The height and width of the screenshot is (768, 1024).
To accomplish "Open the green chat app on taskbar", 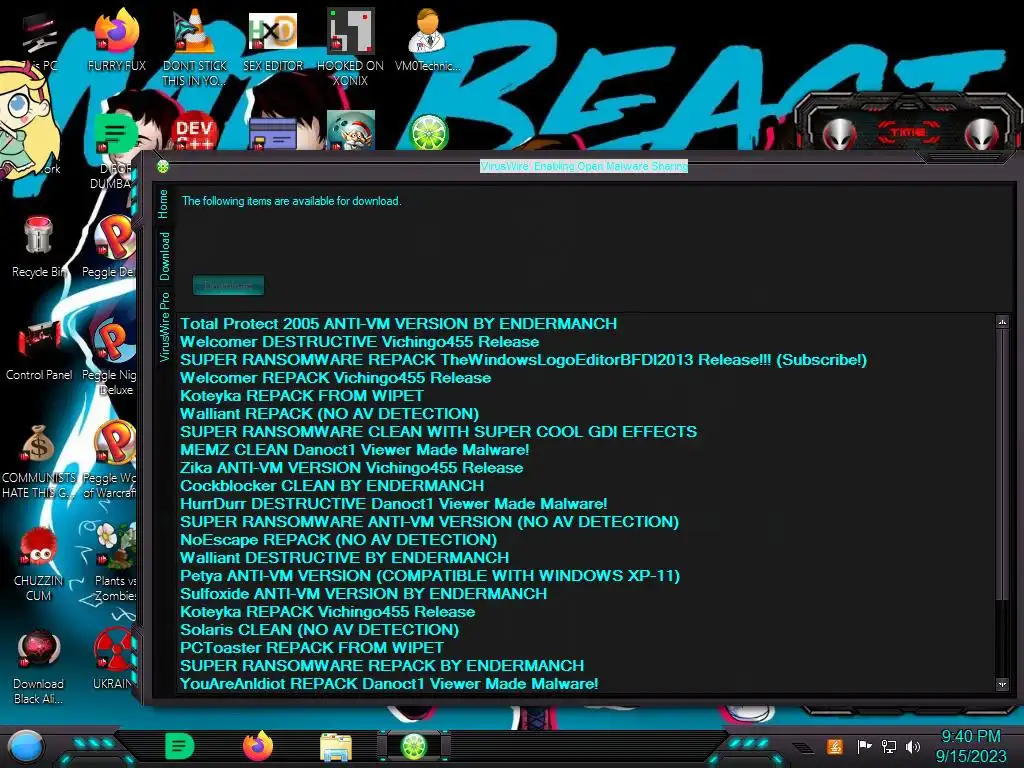I will click(179, 746).
